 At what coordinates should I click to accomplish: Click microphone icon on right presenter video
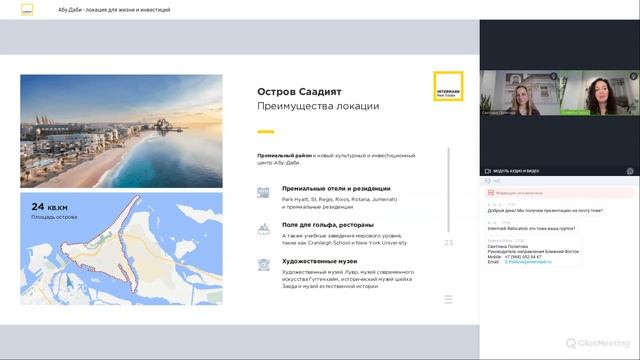click(x=633, y=76)
